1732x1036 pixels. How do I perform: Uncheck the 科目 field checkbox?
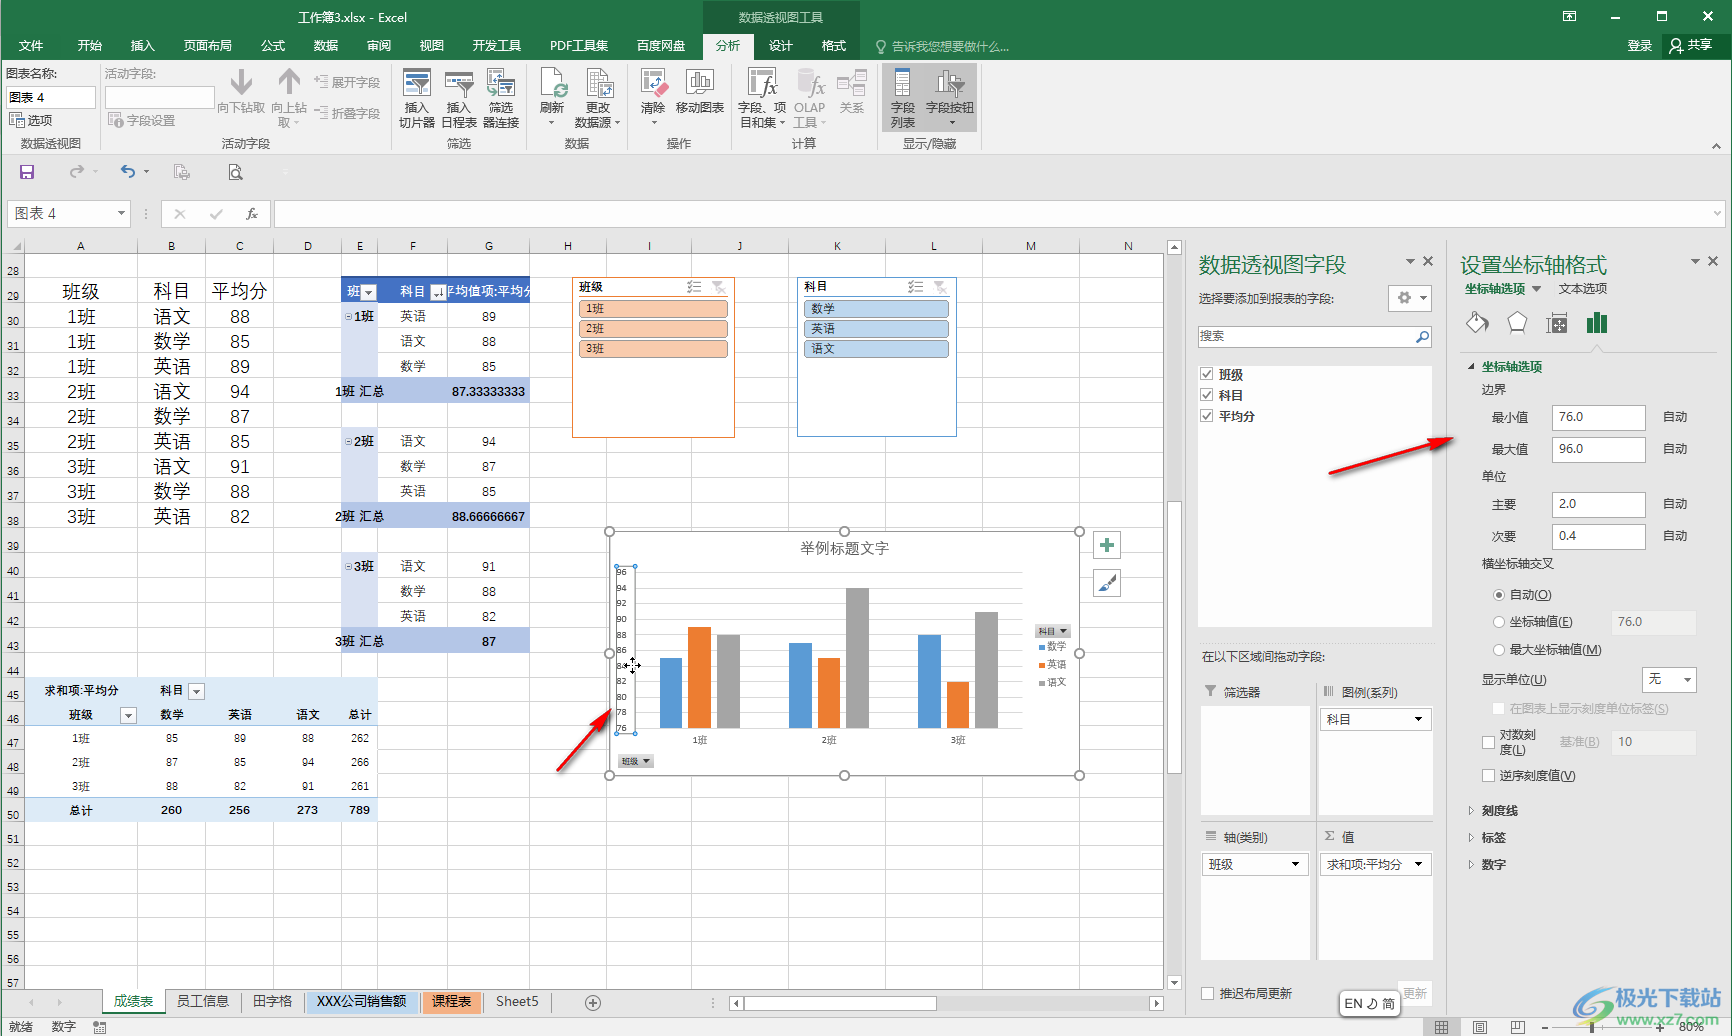click(x=1207, y=395)
